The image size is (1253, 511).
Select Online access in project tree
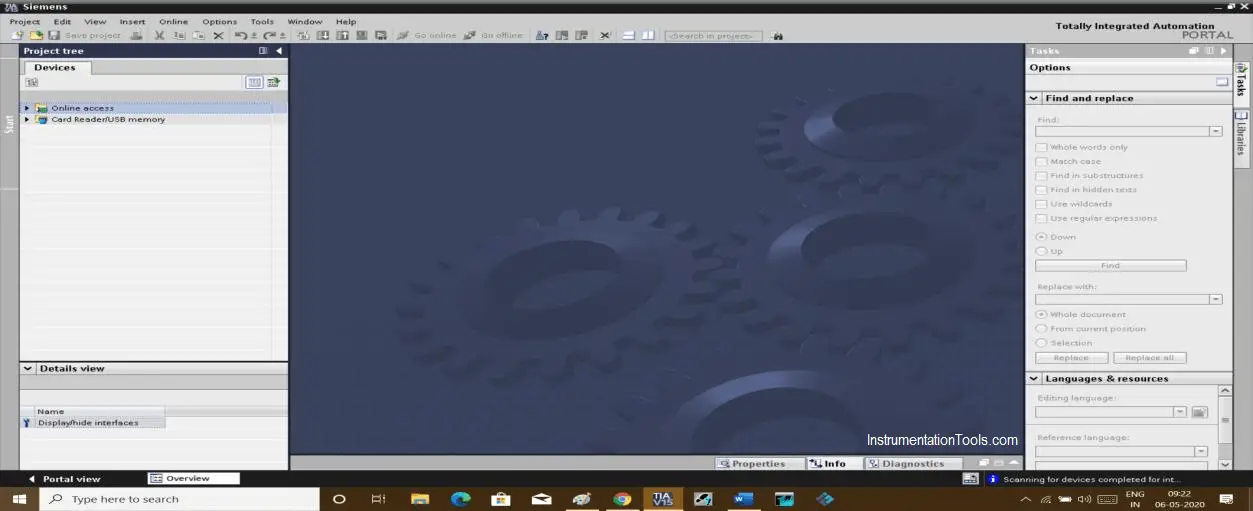click(x=82, y=108)
